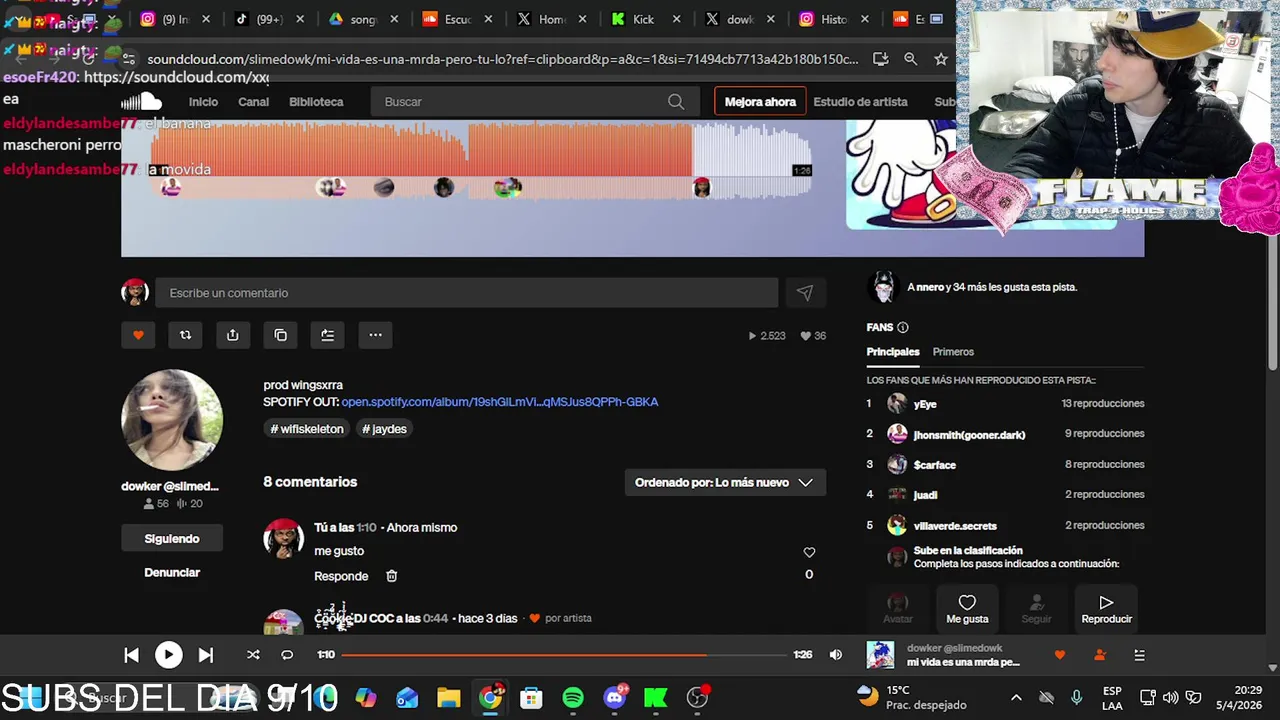Click the install app icon in address bar
This screenshot has height=720, width=1280.
click(880, 59)
